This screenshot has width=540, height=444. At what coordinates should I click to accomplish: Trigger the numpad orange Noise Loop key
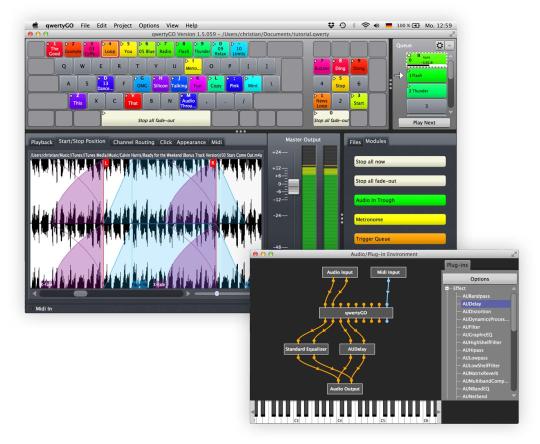tap(322, 101)
